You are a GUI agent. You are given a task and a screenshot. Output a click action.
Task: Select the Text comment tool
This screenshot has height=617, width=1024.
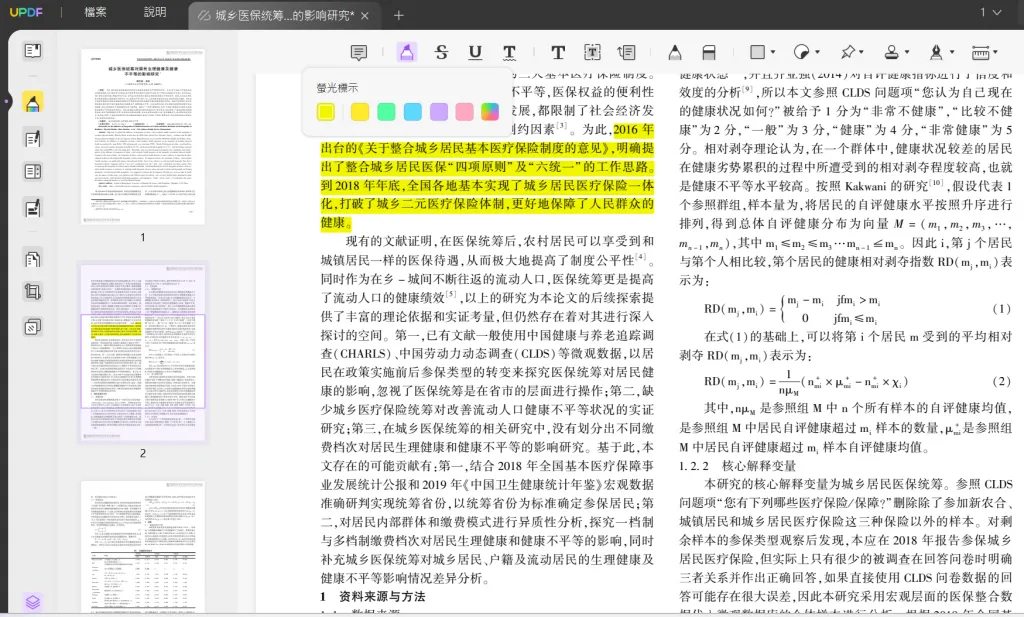pos(558,52)
